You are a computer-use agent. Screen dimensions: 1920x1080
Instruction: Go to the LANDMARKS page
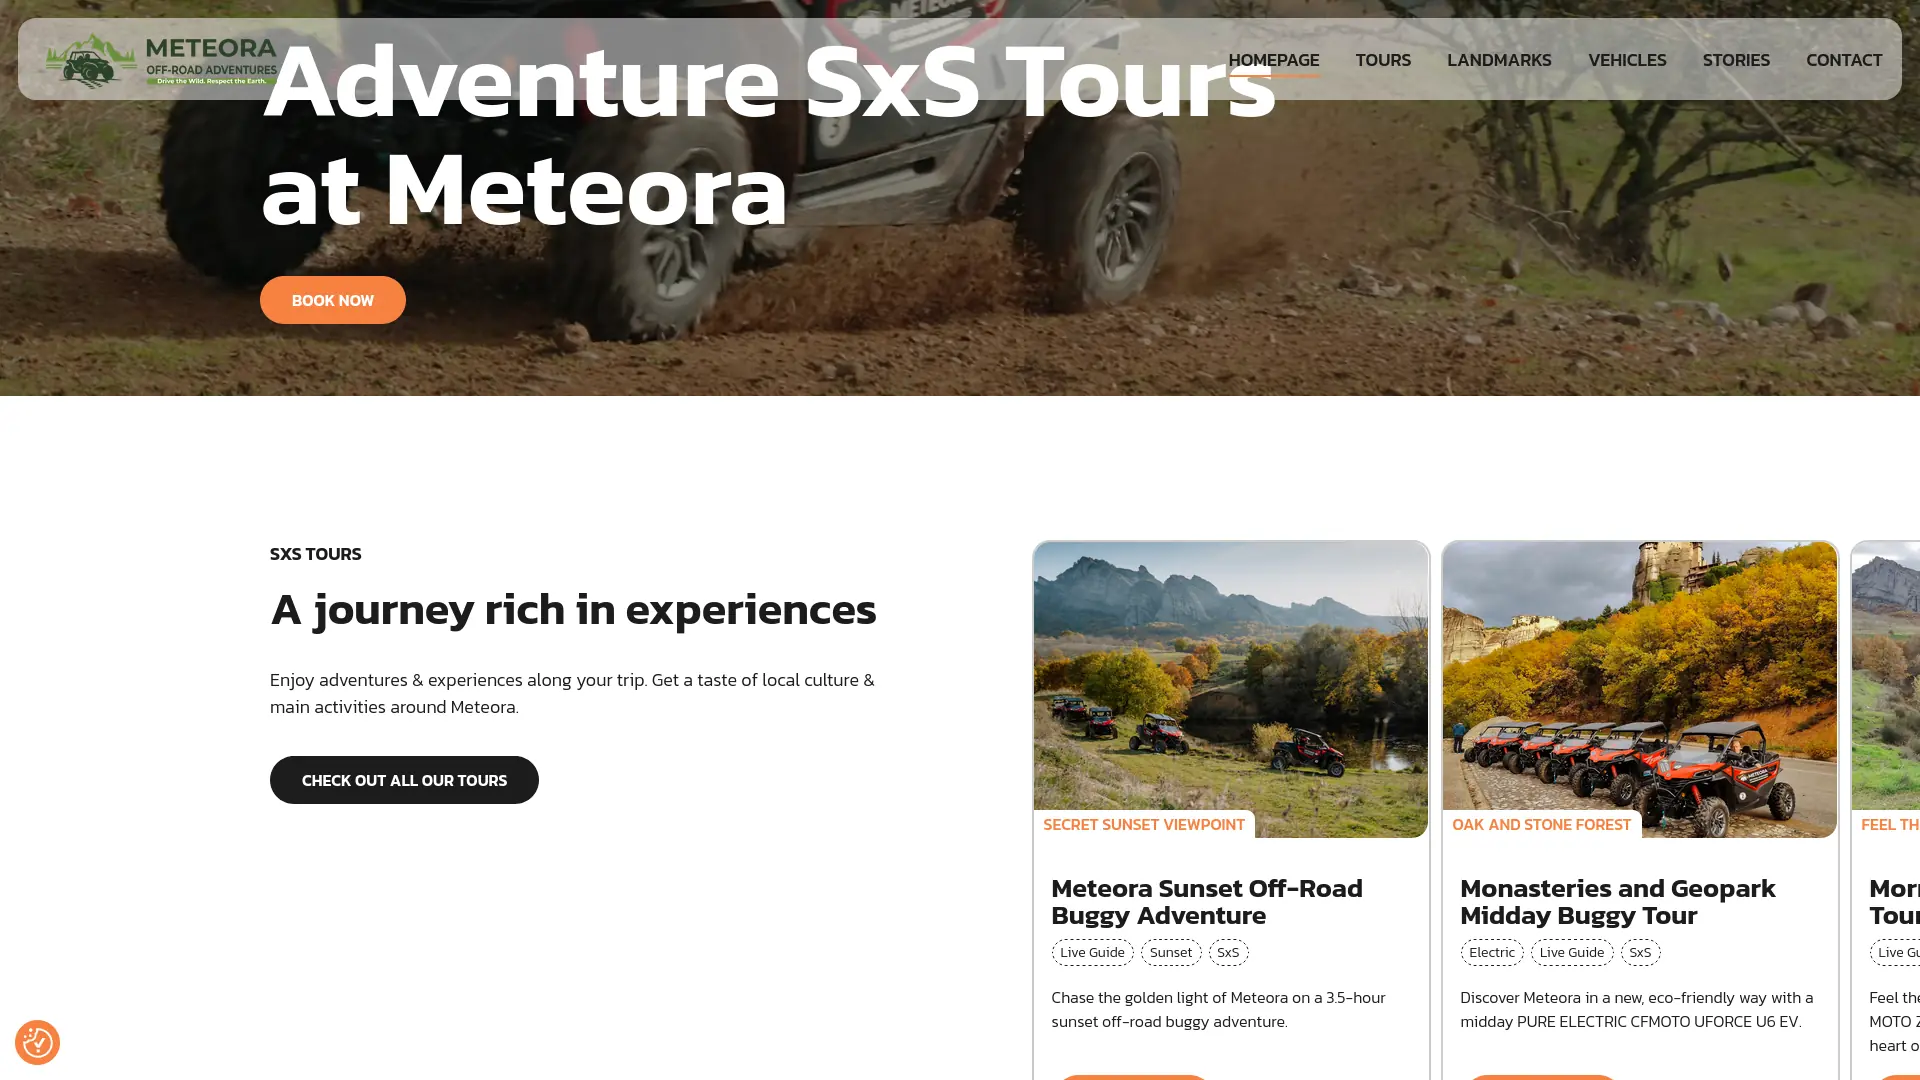tap(1499, 60)
